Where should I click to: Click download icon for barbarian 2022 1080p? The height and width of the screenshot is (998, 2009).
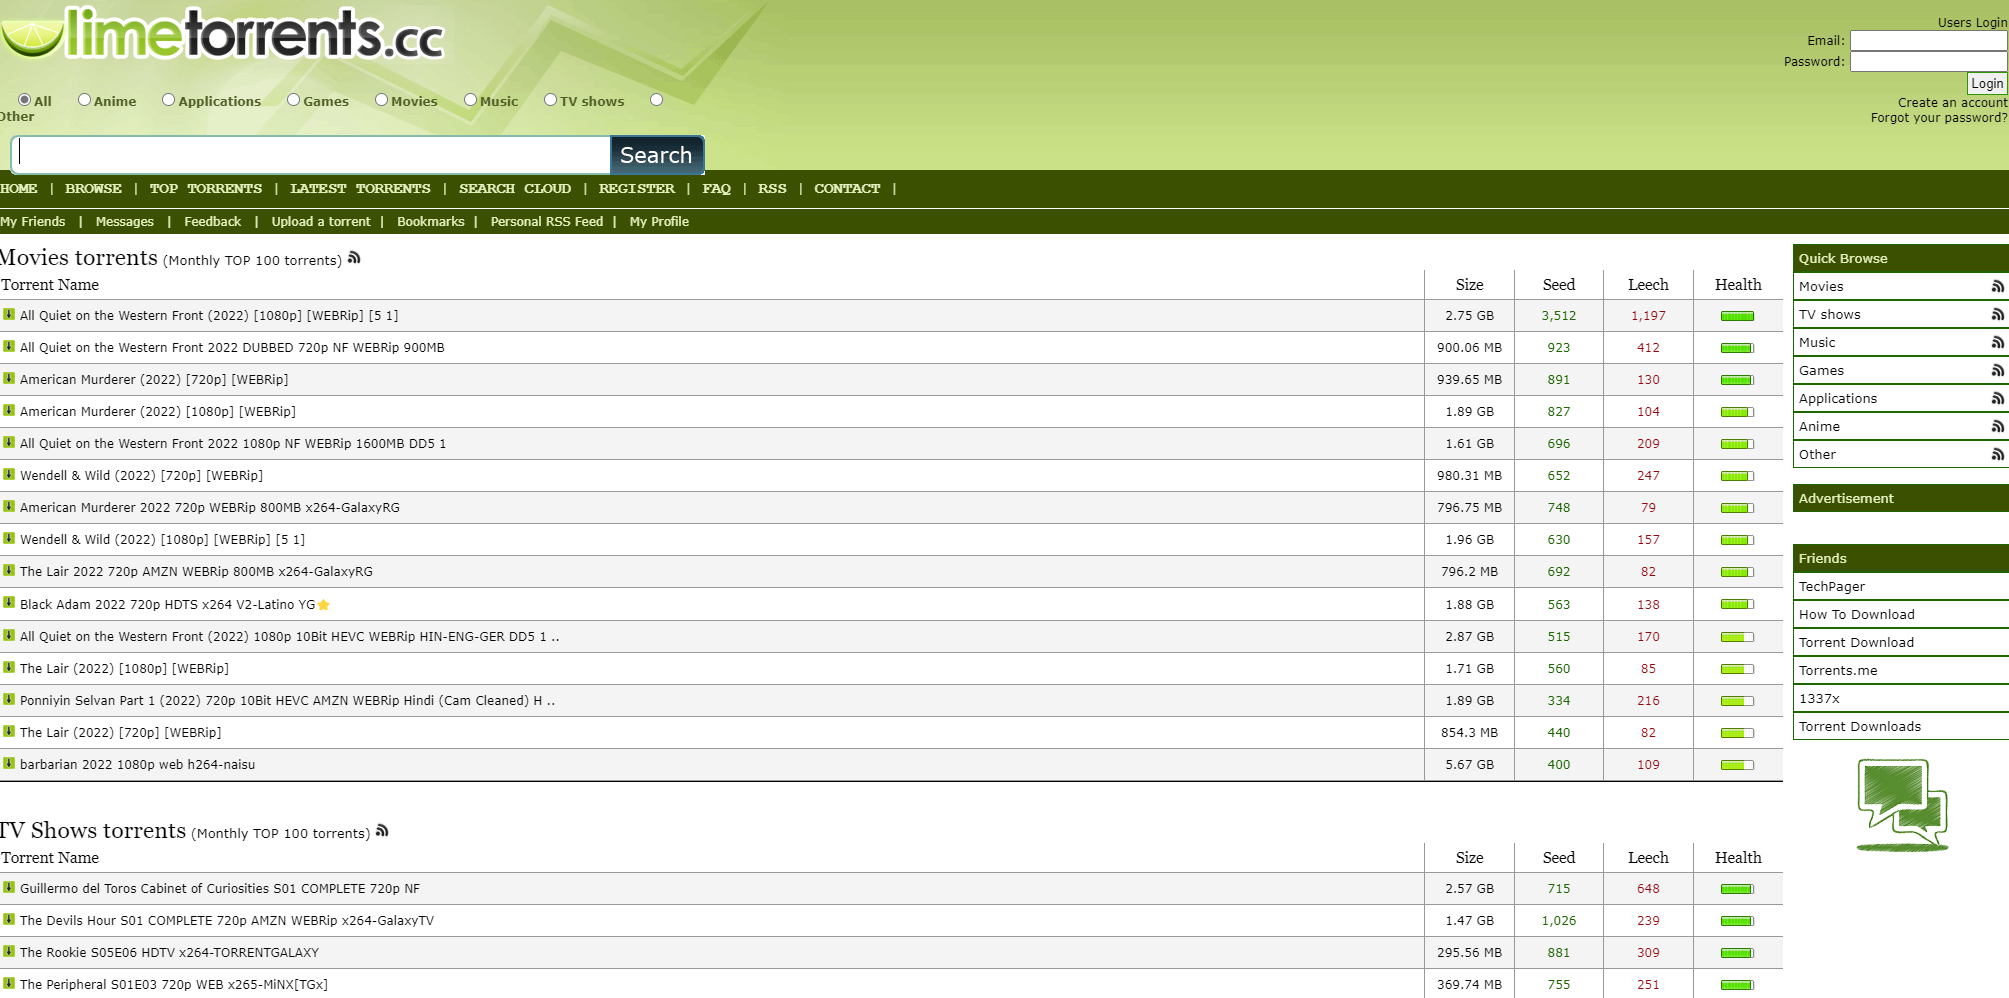click(9, 763)
